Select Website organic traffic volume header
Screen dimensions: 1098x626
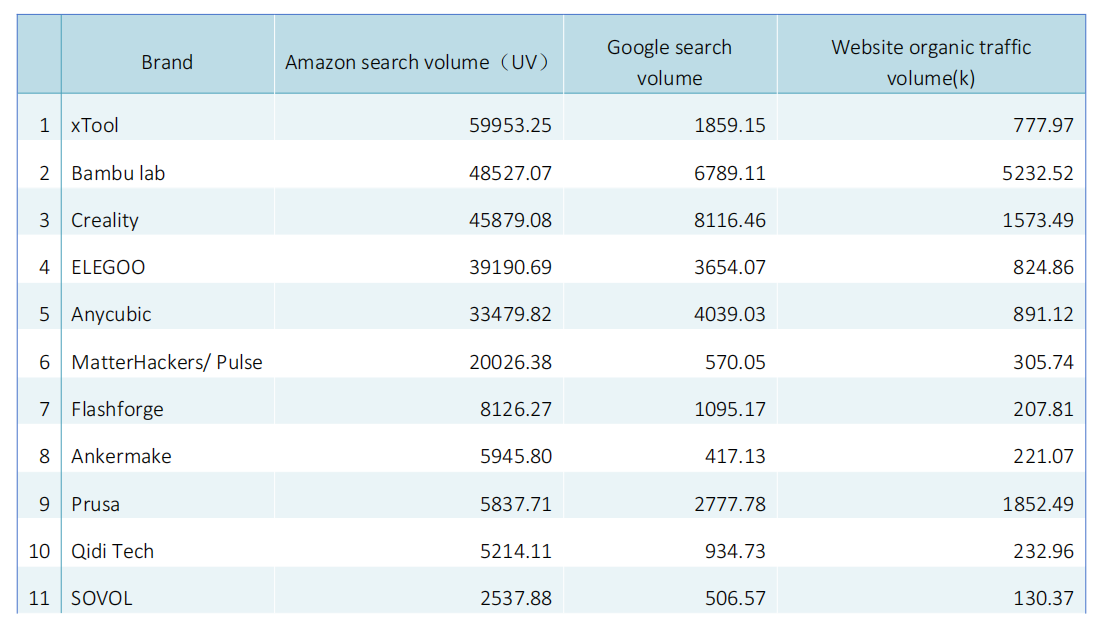point(930,62)
